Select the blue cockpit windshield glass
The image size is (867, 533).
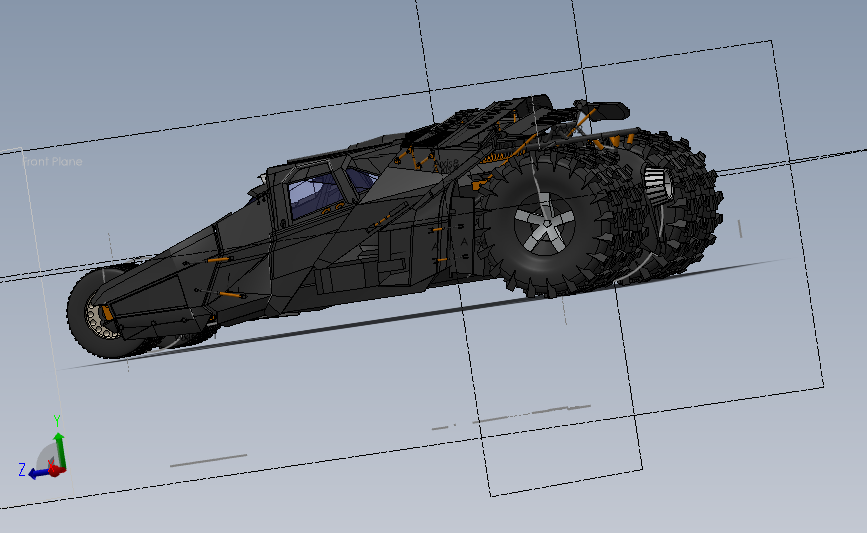[314, 195]
